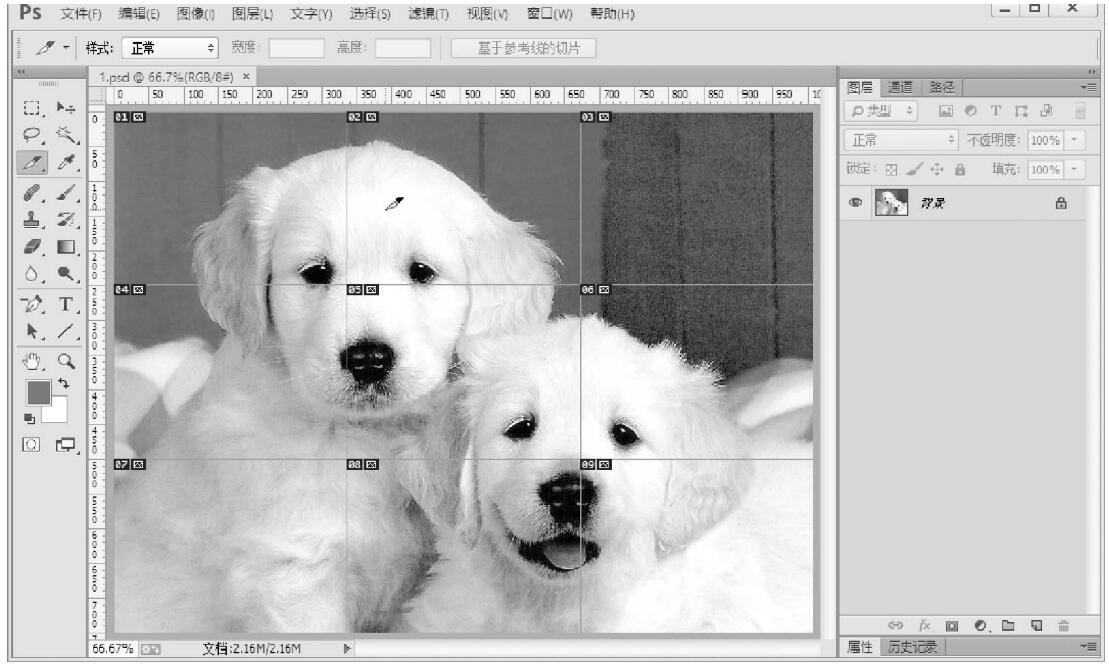Viewport: 1109px width, 665px height.
Task: Select the Rectangular Marquee tool
Action: tap(31, 107)
